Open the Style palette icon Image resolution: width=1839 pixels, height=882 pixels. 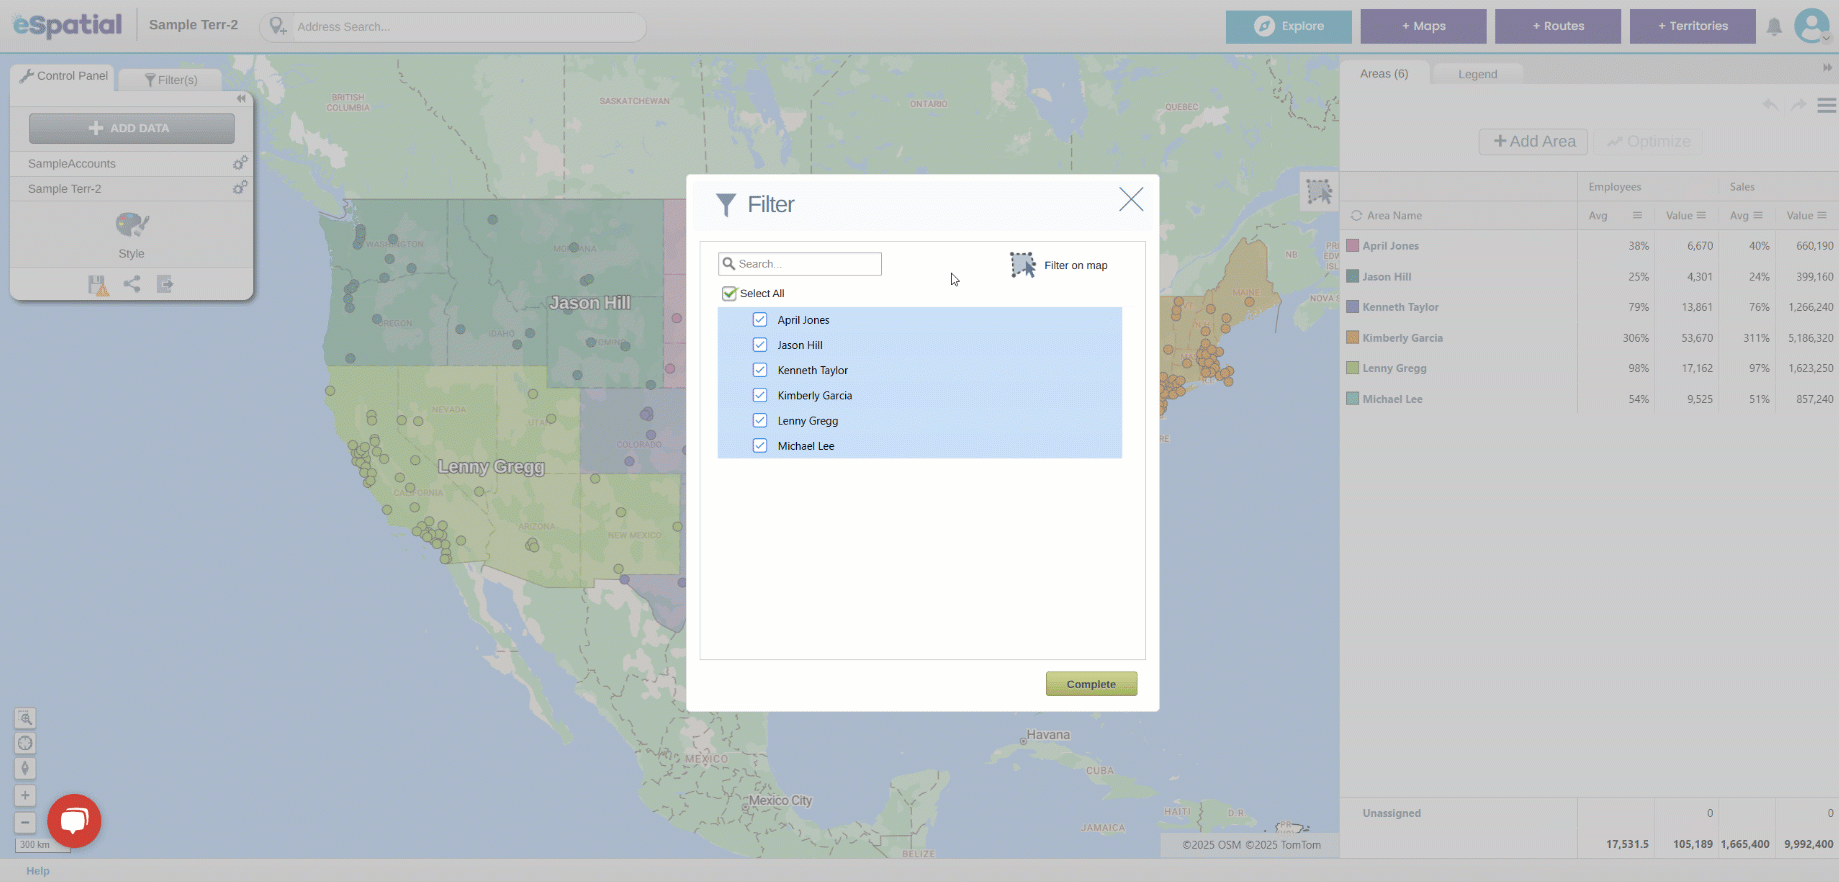point(132,225)
